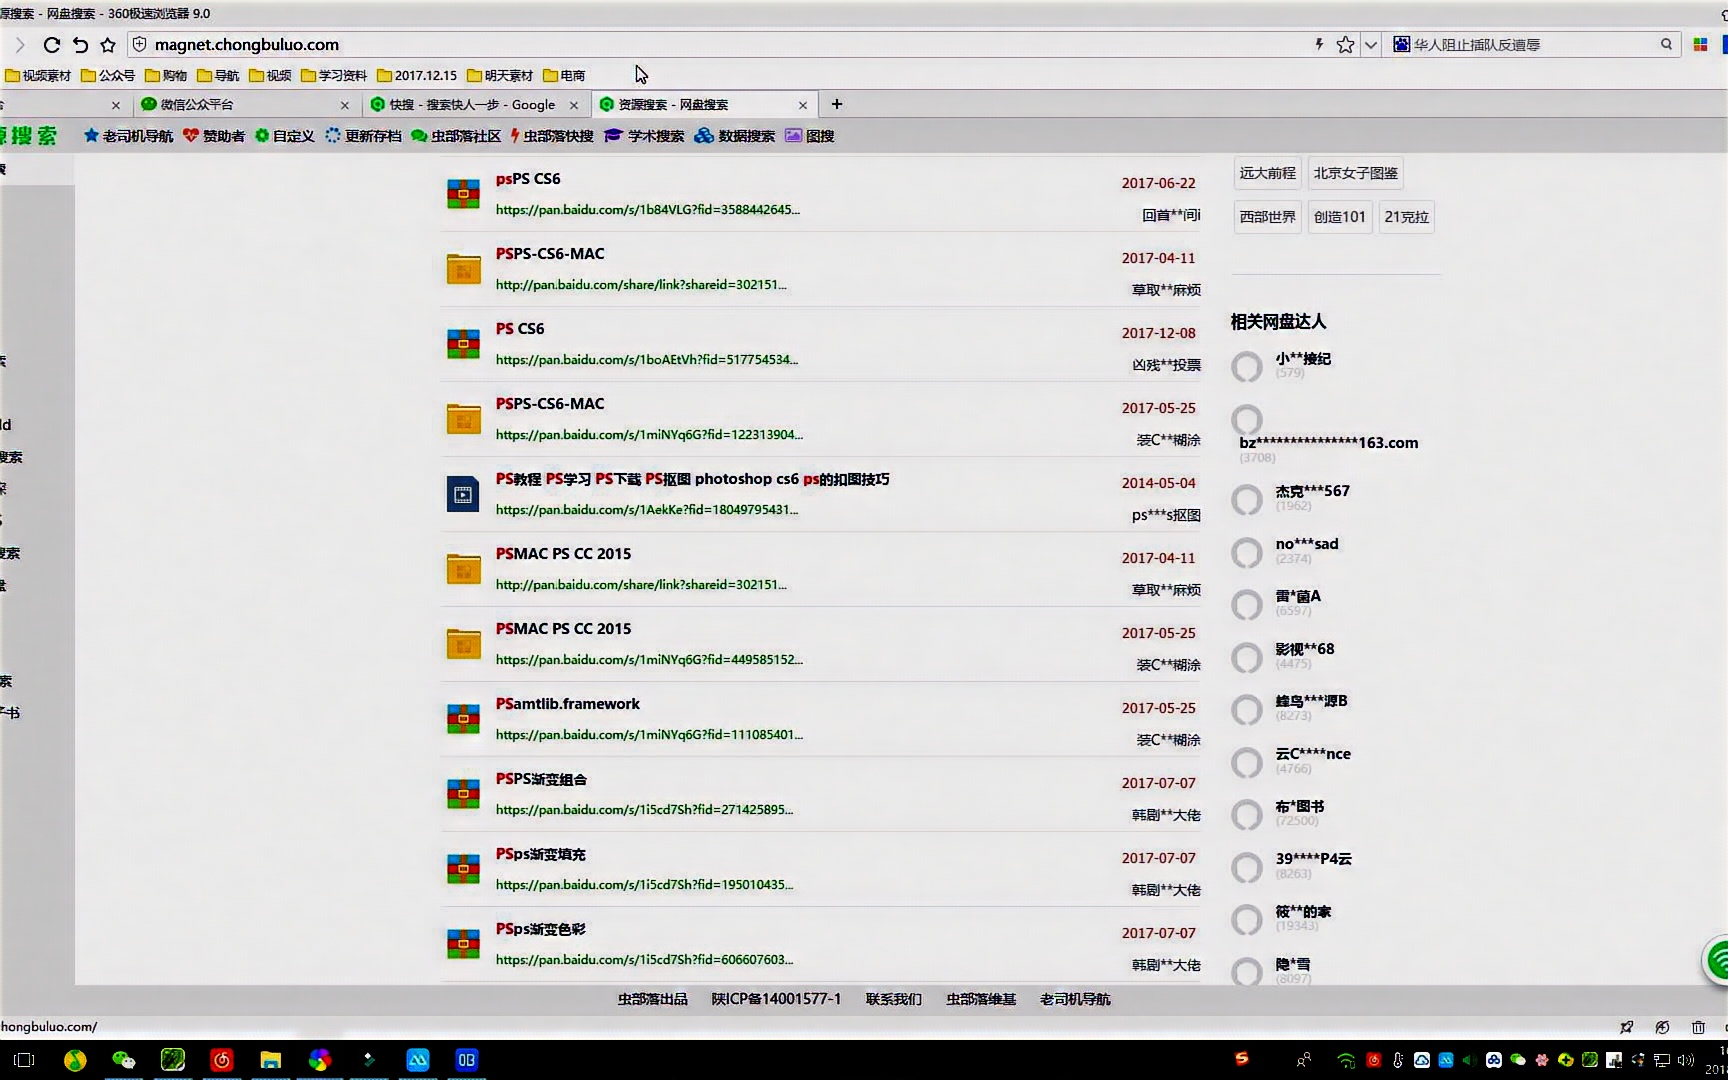Screen dimensions: 1728x1080
Task: Open 虫部落快搜 menu item
Action: 552,136
